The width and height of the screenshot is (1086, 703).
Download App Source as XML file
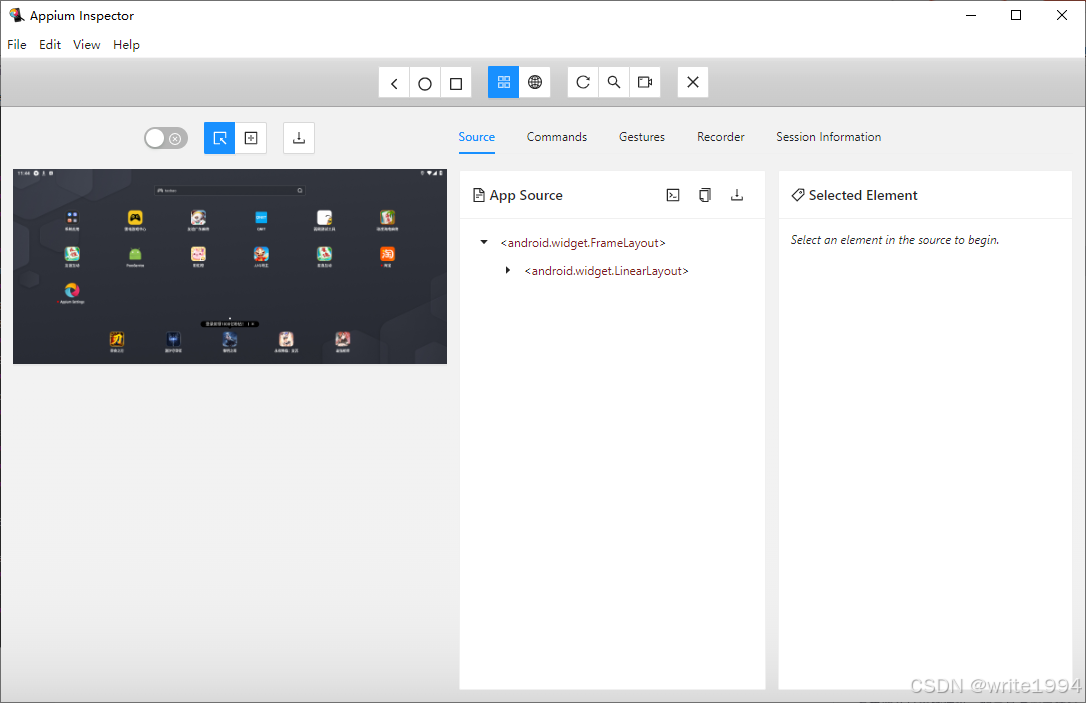(x=737, y=195)
